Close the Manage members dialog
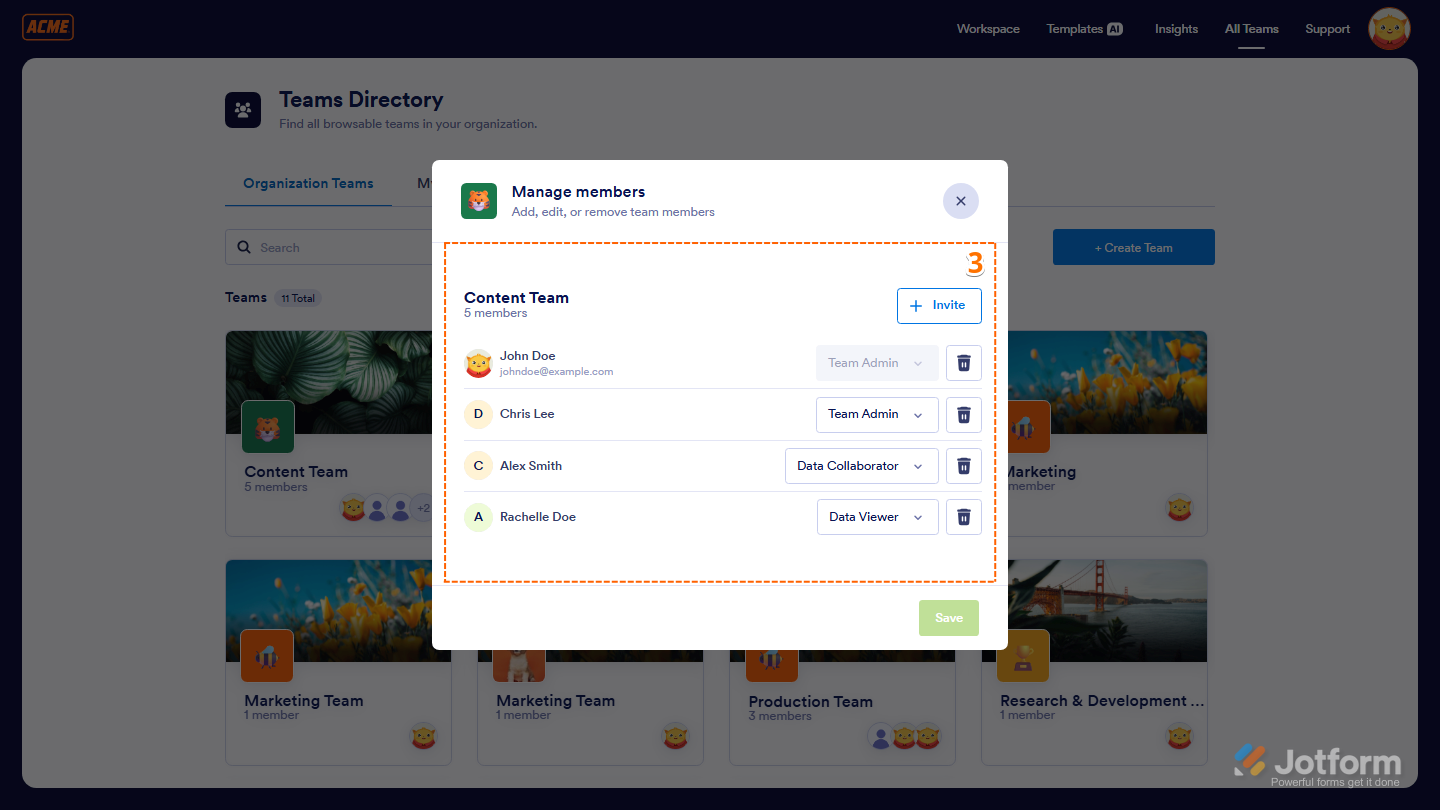The image size is (1440, 810). pos(960,200)
